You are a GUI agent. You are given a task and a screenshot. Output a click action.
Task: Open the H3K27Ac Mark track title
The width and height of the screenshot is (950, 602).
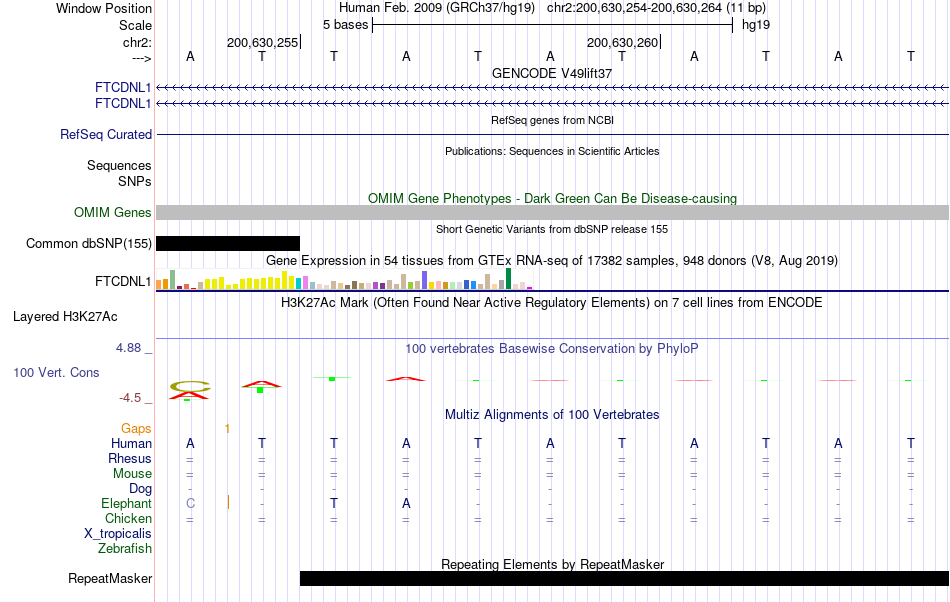552,303
